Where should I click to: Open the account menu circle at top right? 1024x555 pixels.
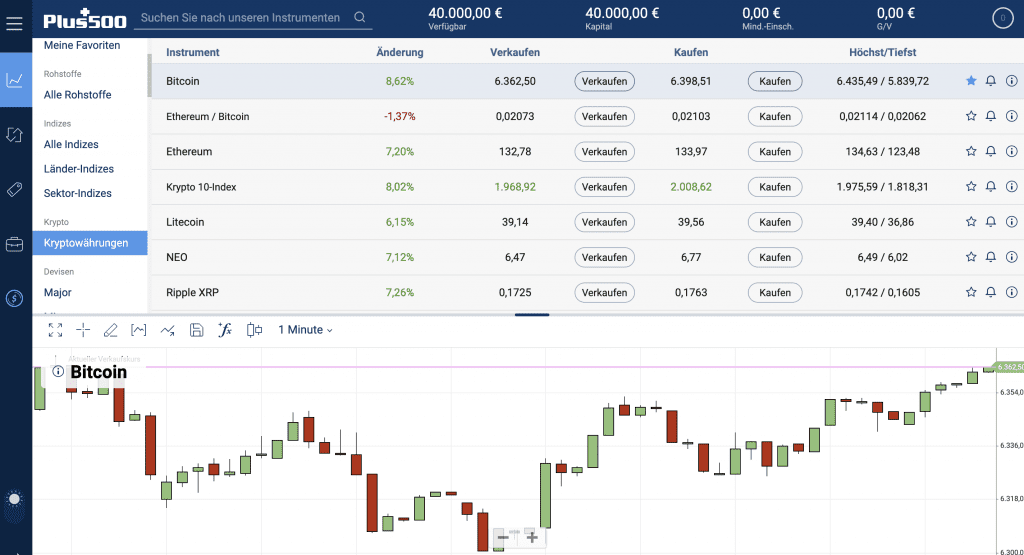point(1001,18)
